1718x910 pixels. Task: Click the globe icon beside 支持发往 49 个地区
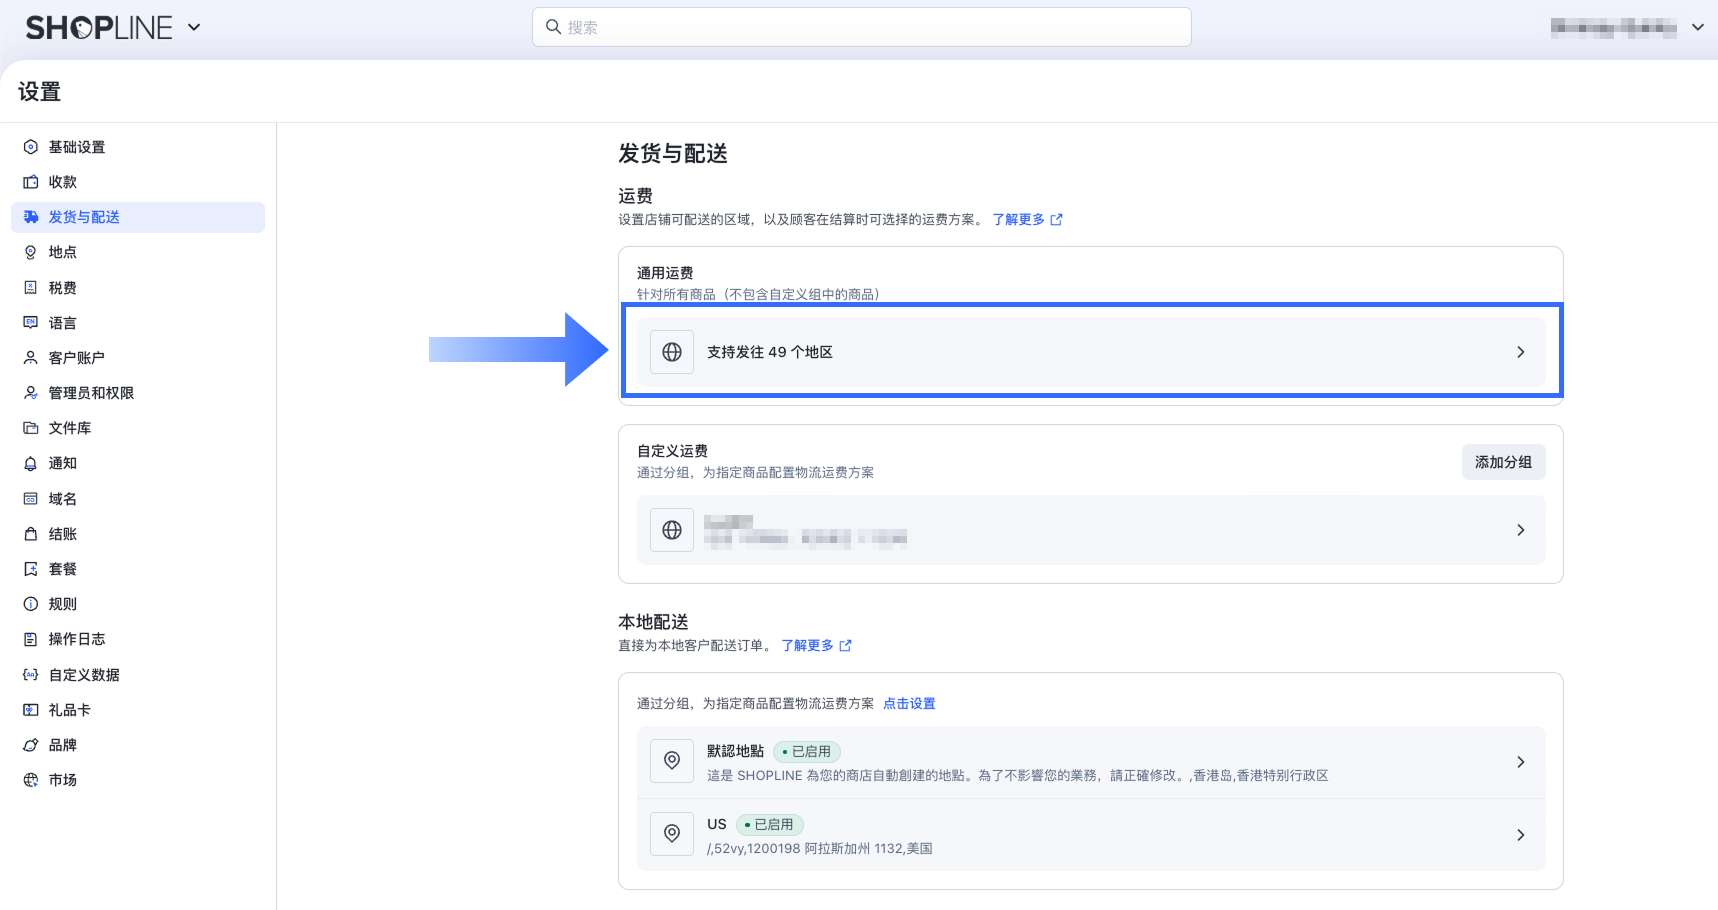pyautogui.click(x=672, y=352)
